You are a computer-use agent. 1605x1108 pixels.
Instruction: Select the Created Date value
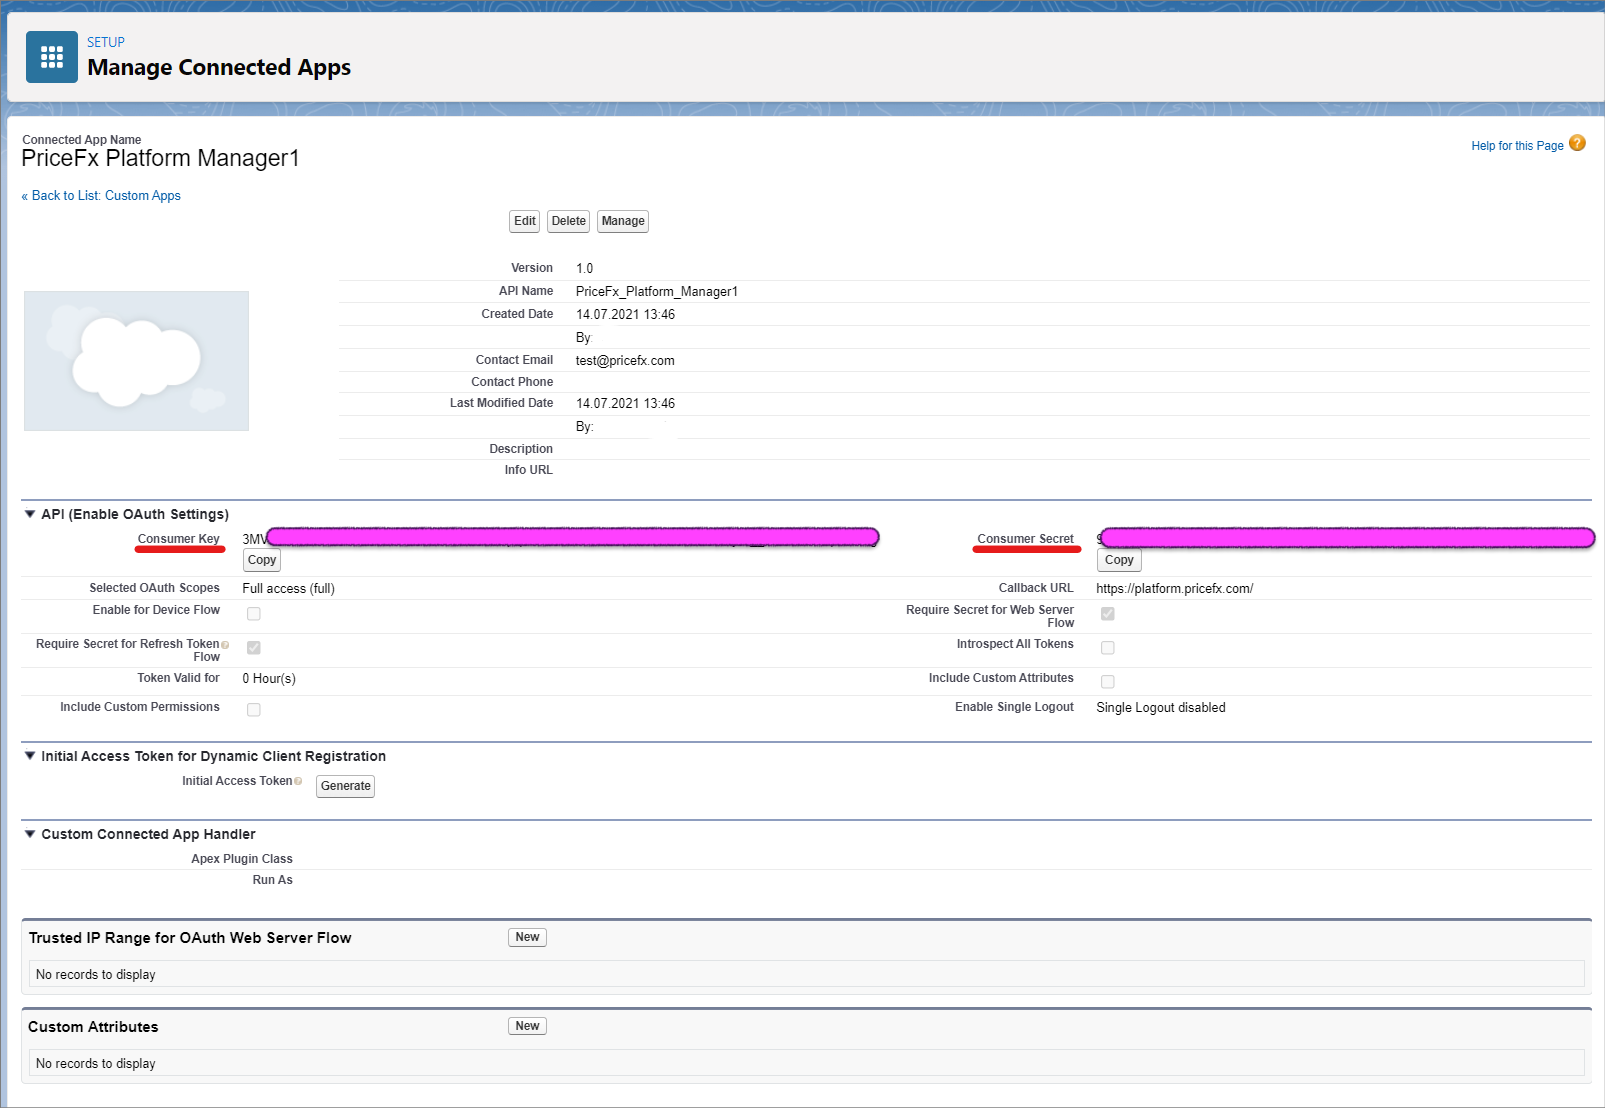click(x=626, y=314)
